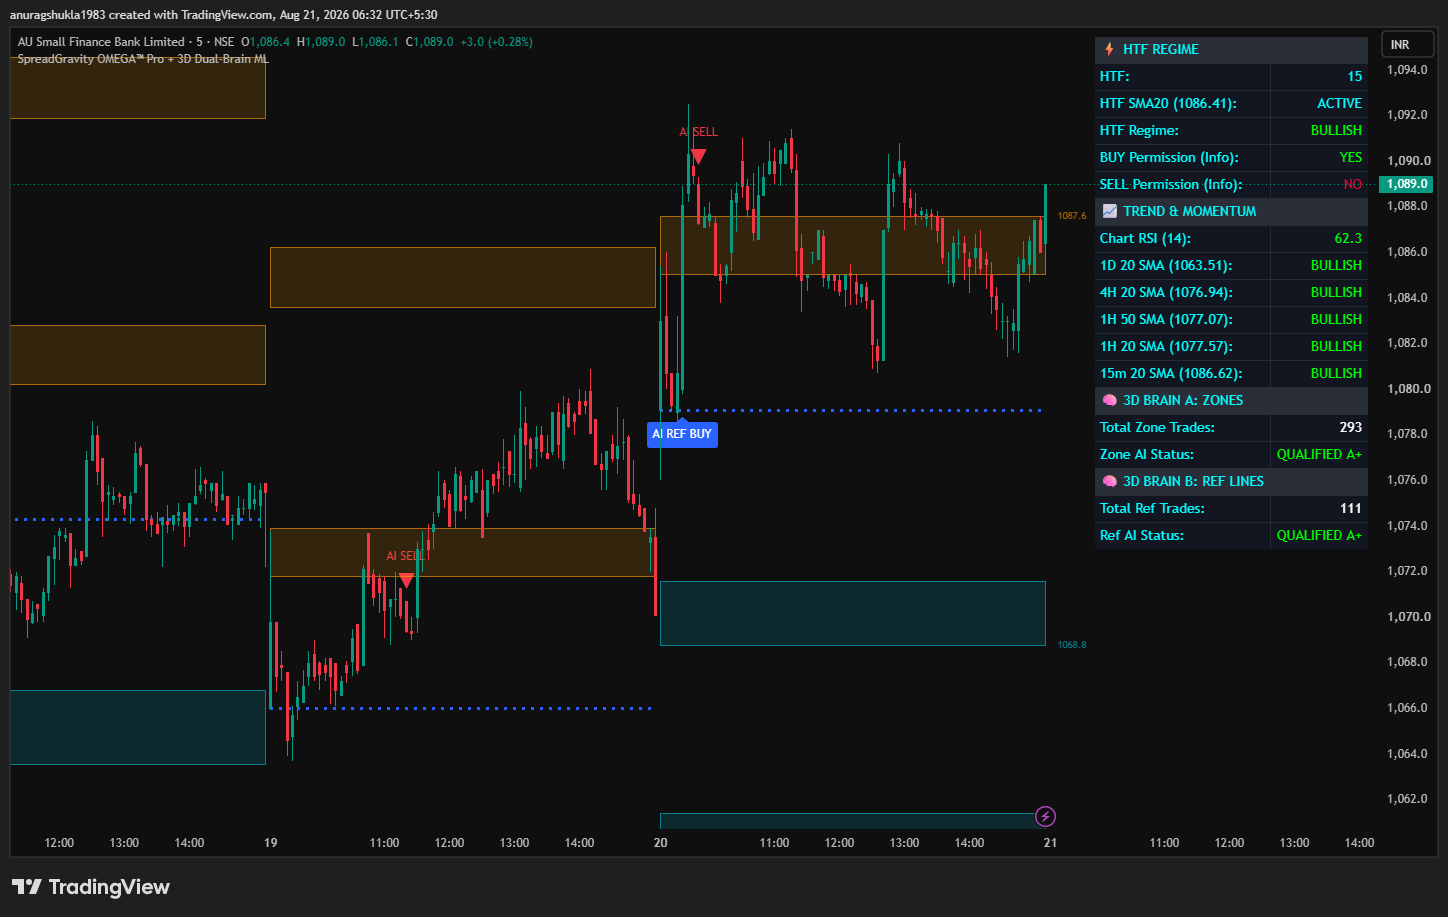1448x917 pixels.
Task: Click BULLISH in the 1H 20 SMA row
Action: (1336, 346)
